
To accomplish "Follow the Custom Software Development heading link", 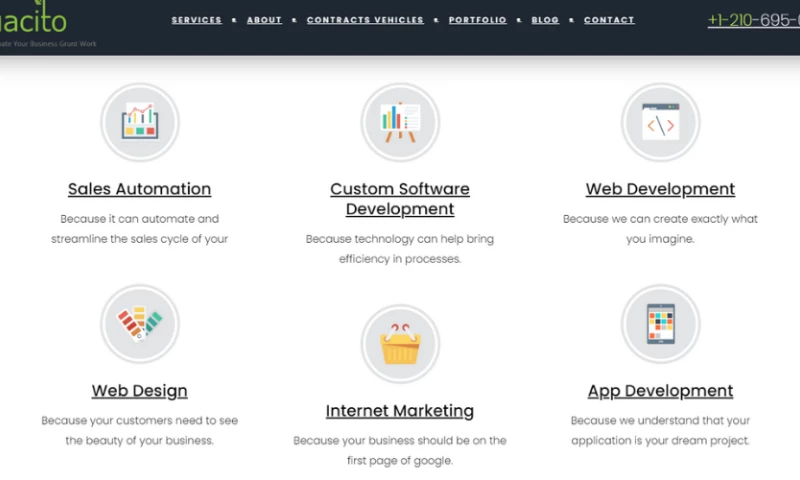I will tap(400, 199).
